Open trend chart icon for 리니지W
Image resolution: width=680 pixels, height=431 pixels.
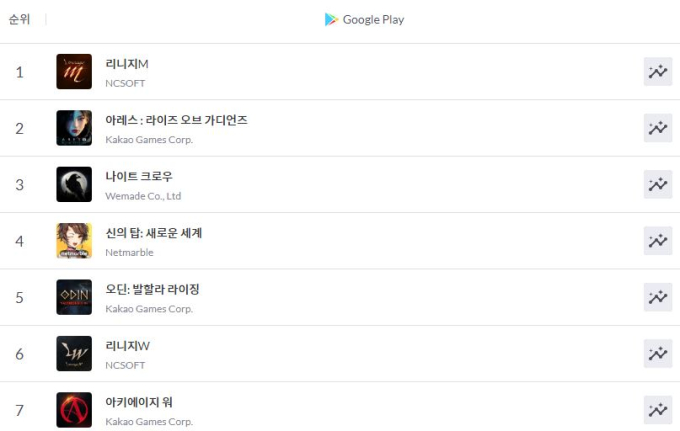(x=657, y=353)
